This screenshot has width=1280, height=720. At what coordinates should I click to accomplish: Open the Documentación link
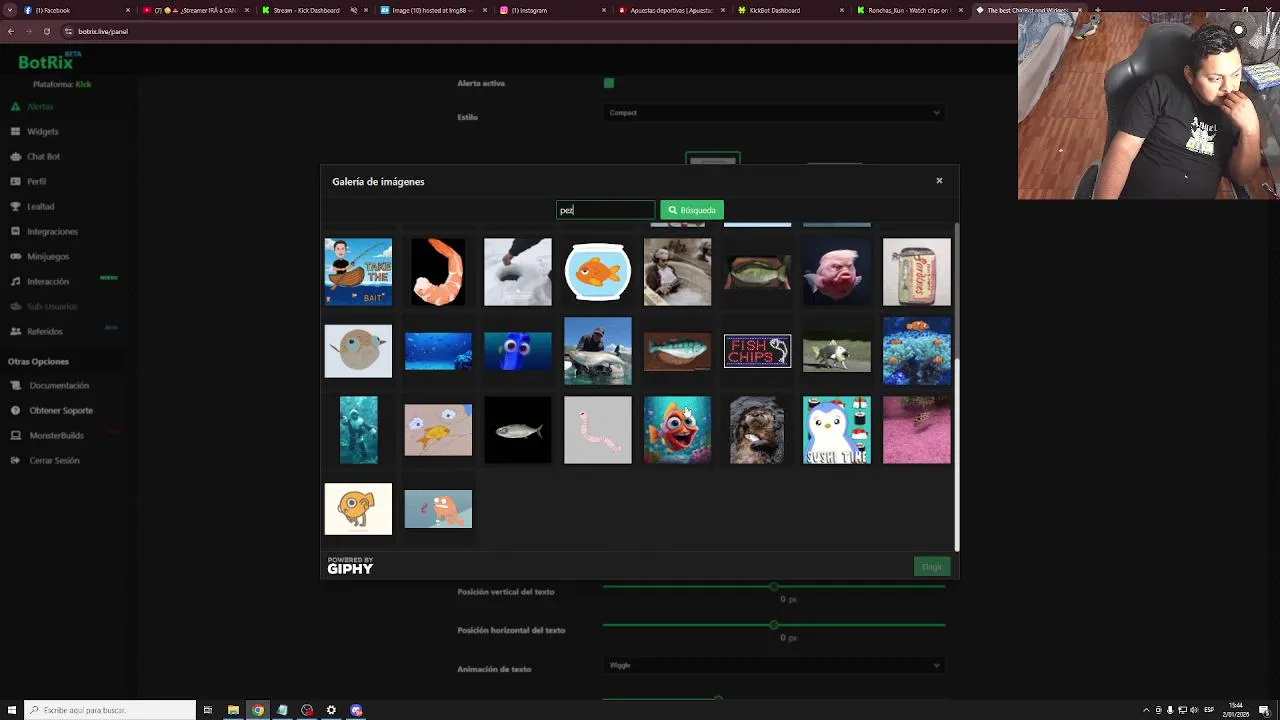[59, 385]
